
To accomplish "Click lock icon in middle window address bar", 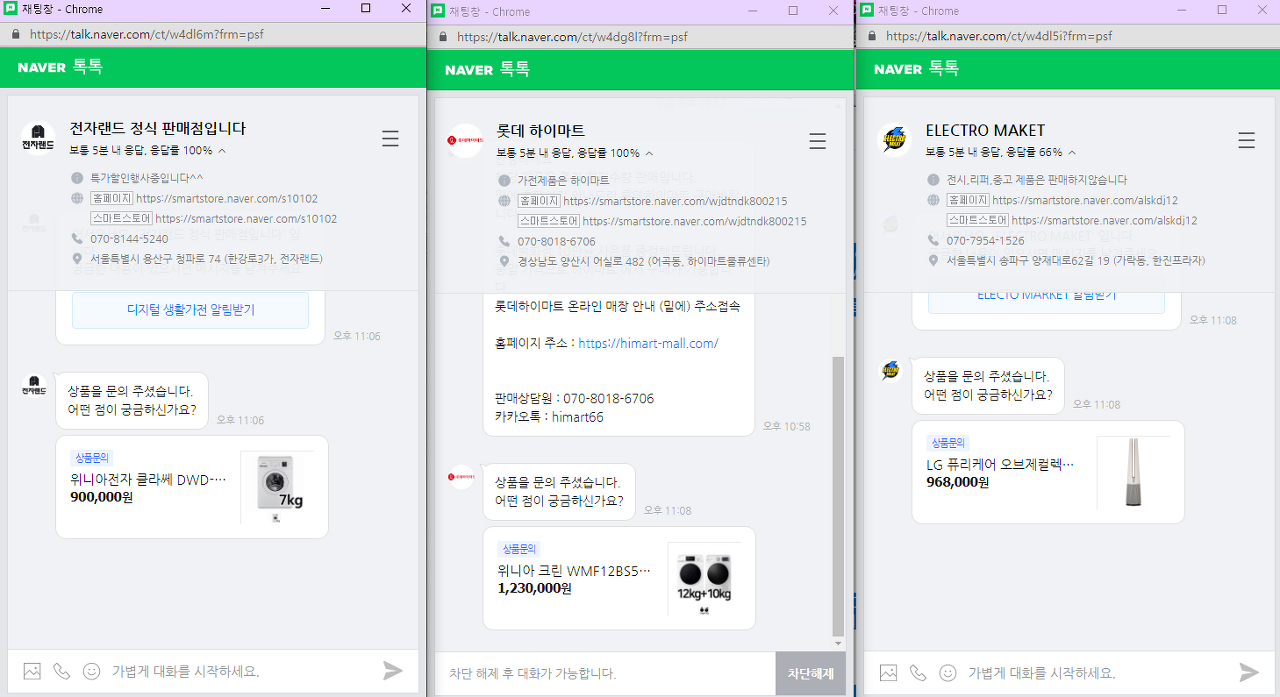I will pyautogui.click(x=443, y=36).
